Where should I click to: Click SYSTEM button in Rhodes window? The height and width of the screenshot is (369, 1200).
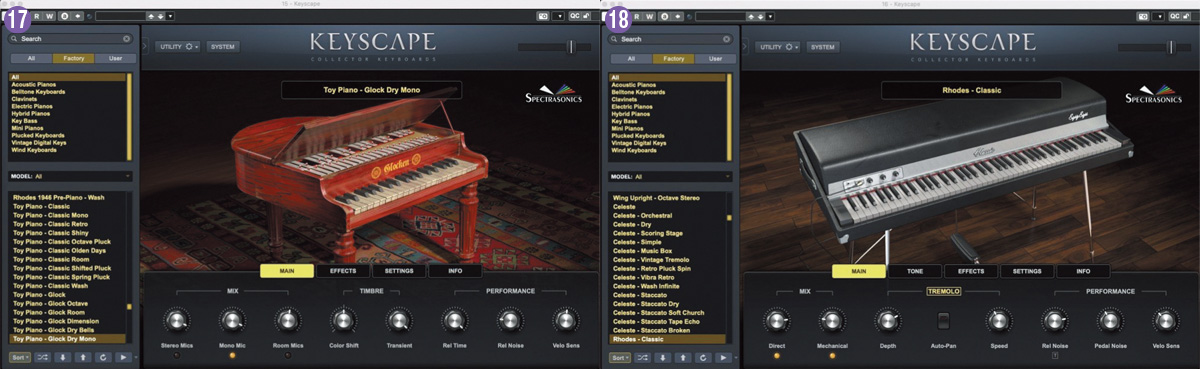[823, 47]
